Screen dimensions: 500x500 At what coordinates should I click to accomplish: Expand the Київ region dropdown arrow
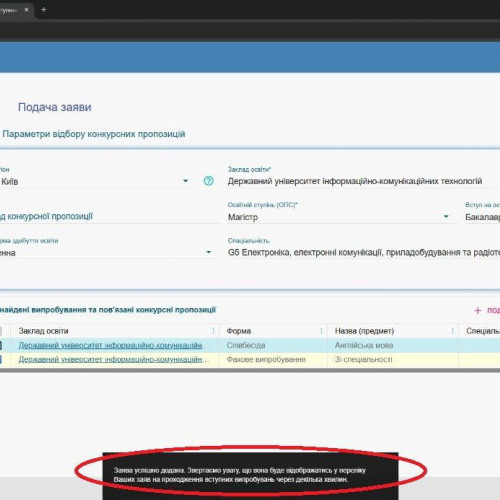[185, 181]
